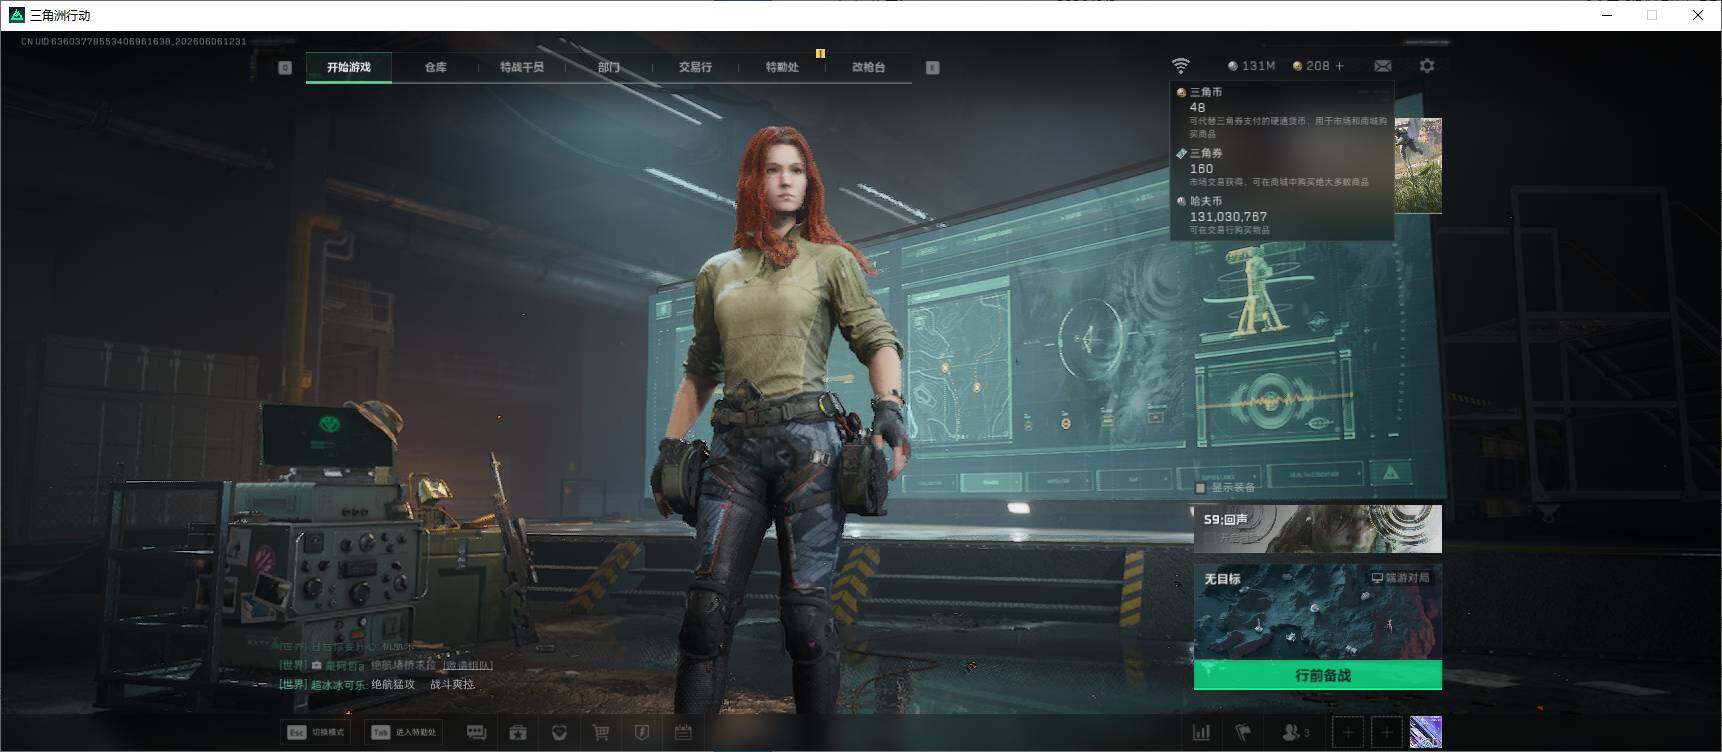Open the 交易行 tab
The width and height of the screenshot is (1722, 752).
pyautogui.click(x=695, y=67)
